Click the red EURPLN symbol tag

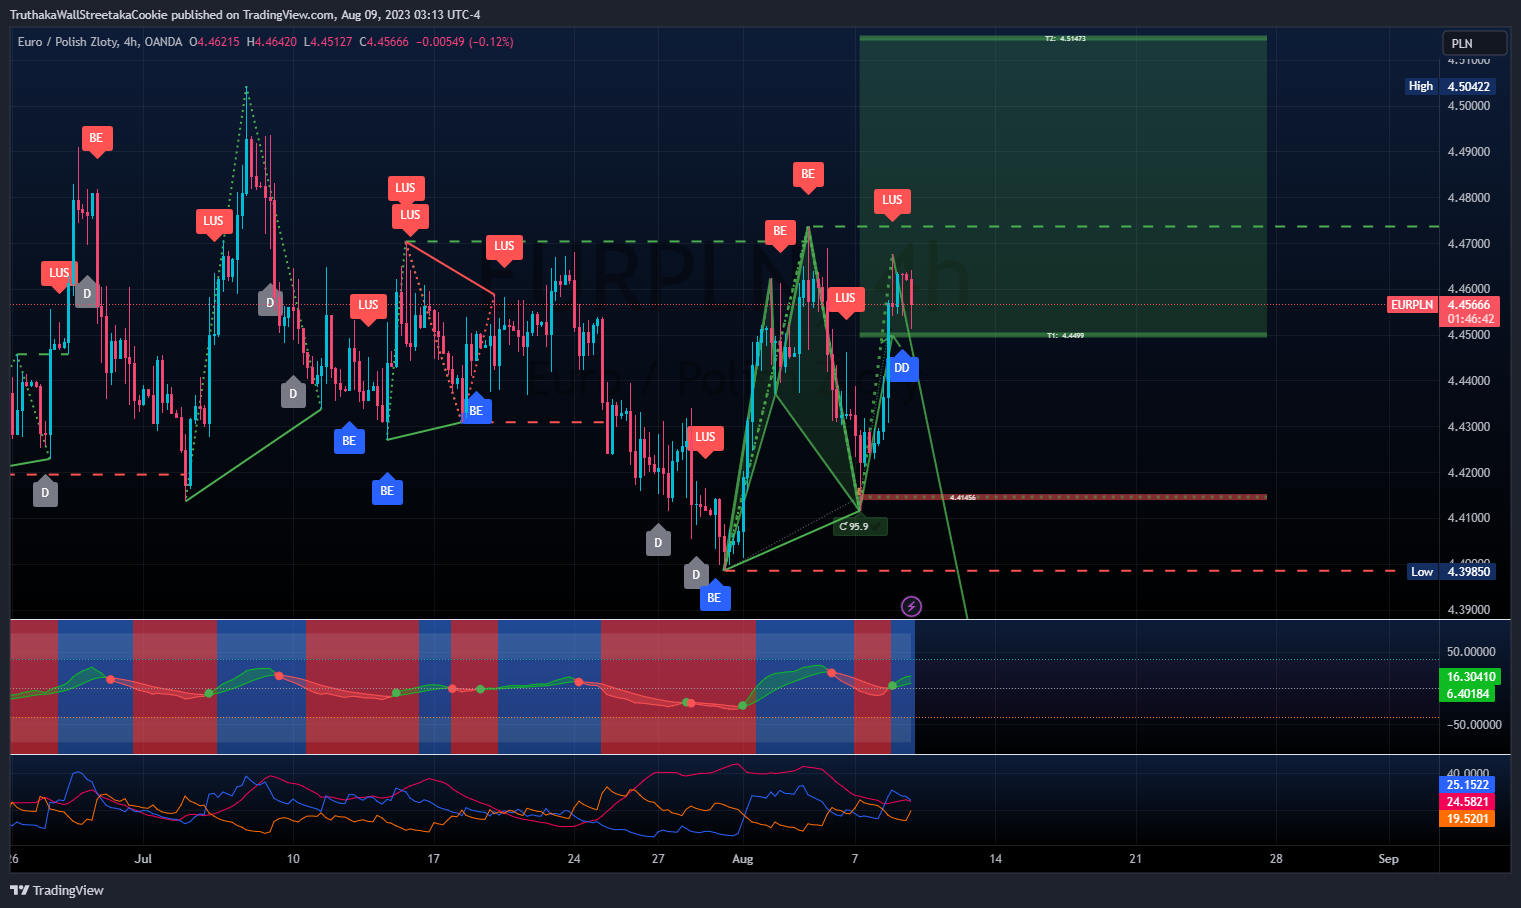[x=1412, y=304]
